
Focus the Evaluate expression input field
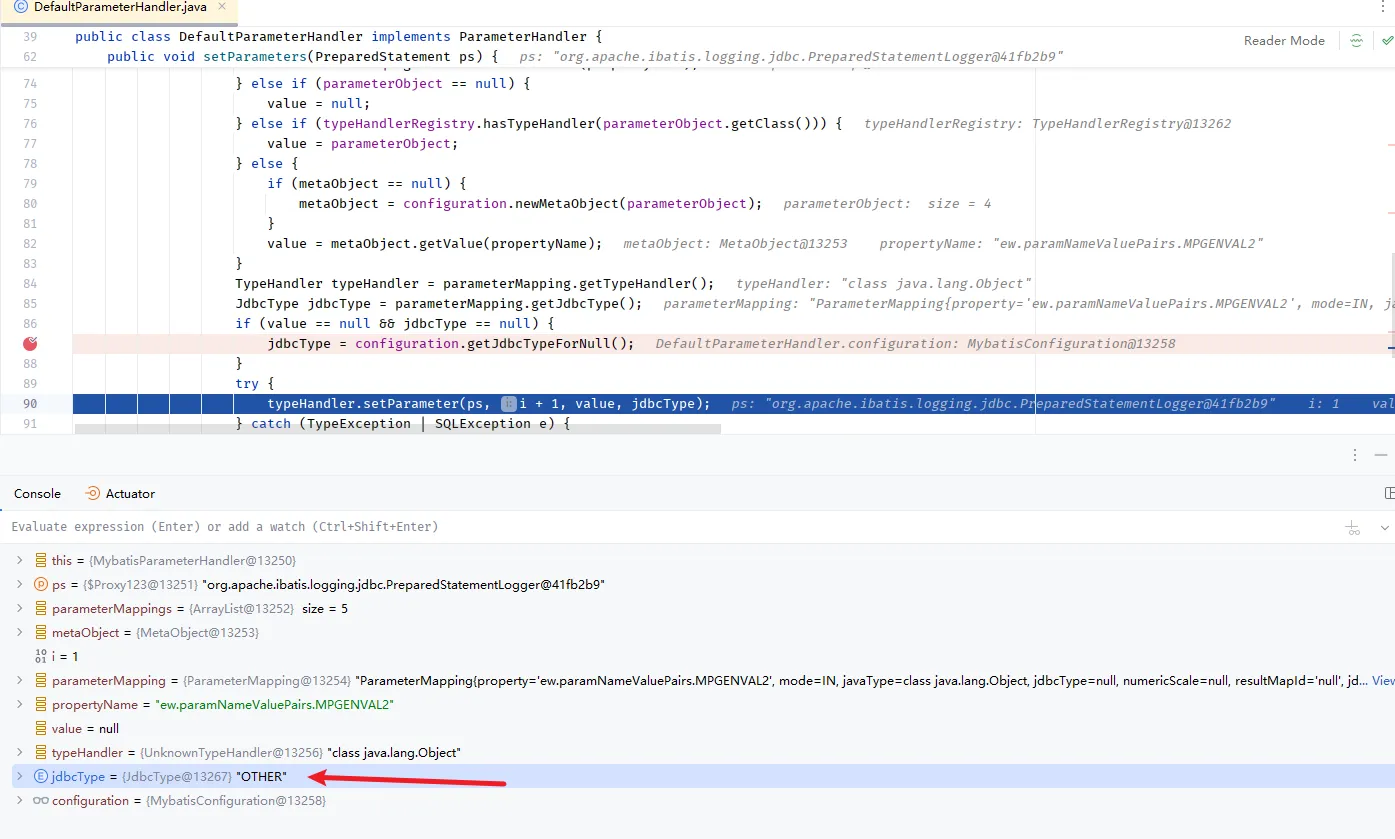click(x=670, y=527)
